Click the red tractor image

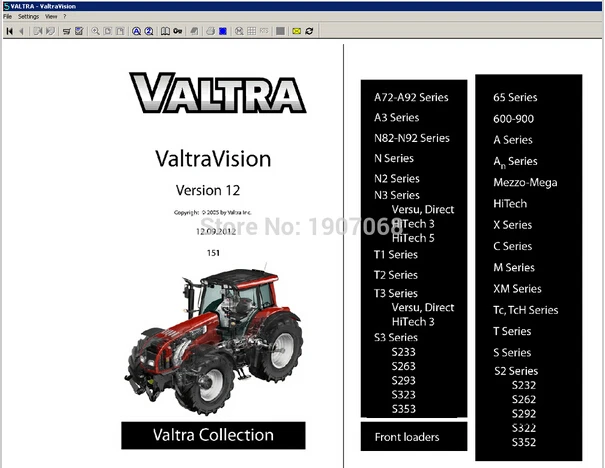tap(213, 341)
